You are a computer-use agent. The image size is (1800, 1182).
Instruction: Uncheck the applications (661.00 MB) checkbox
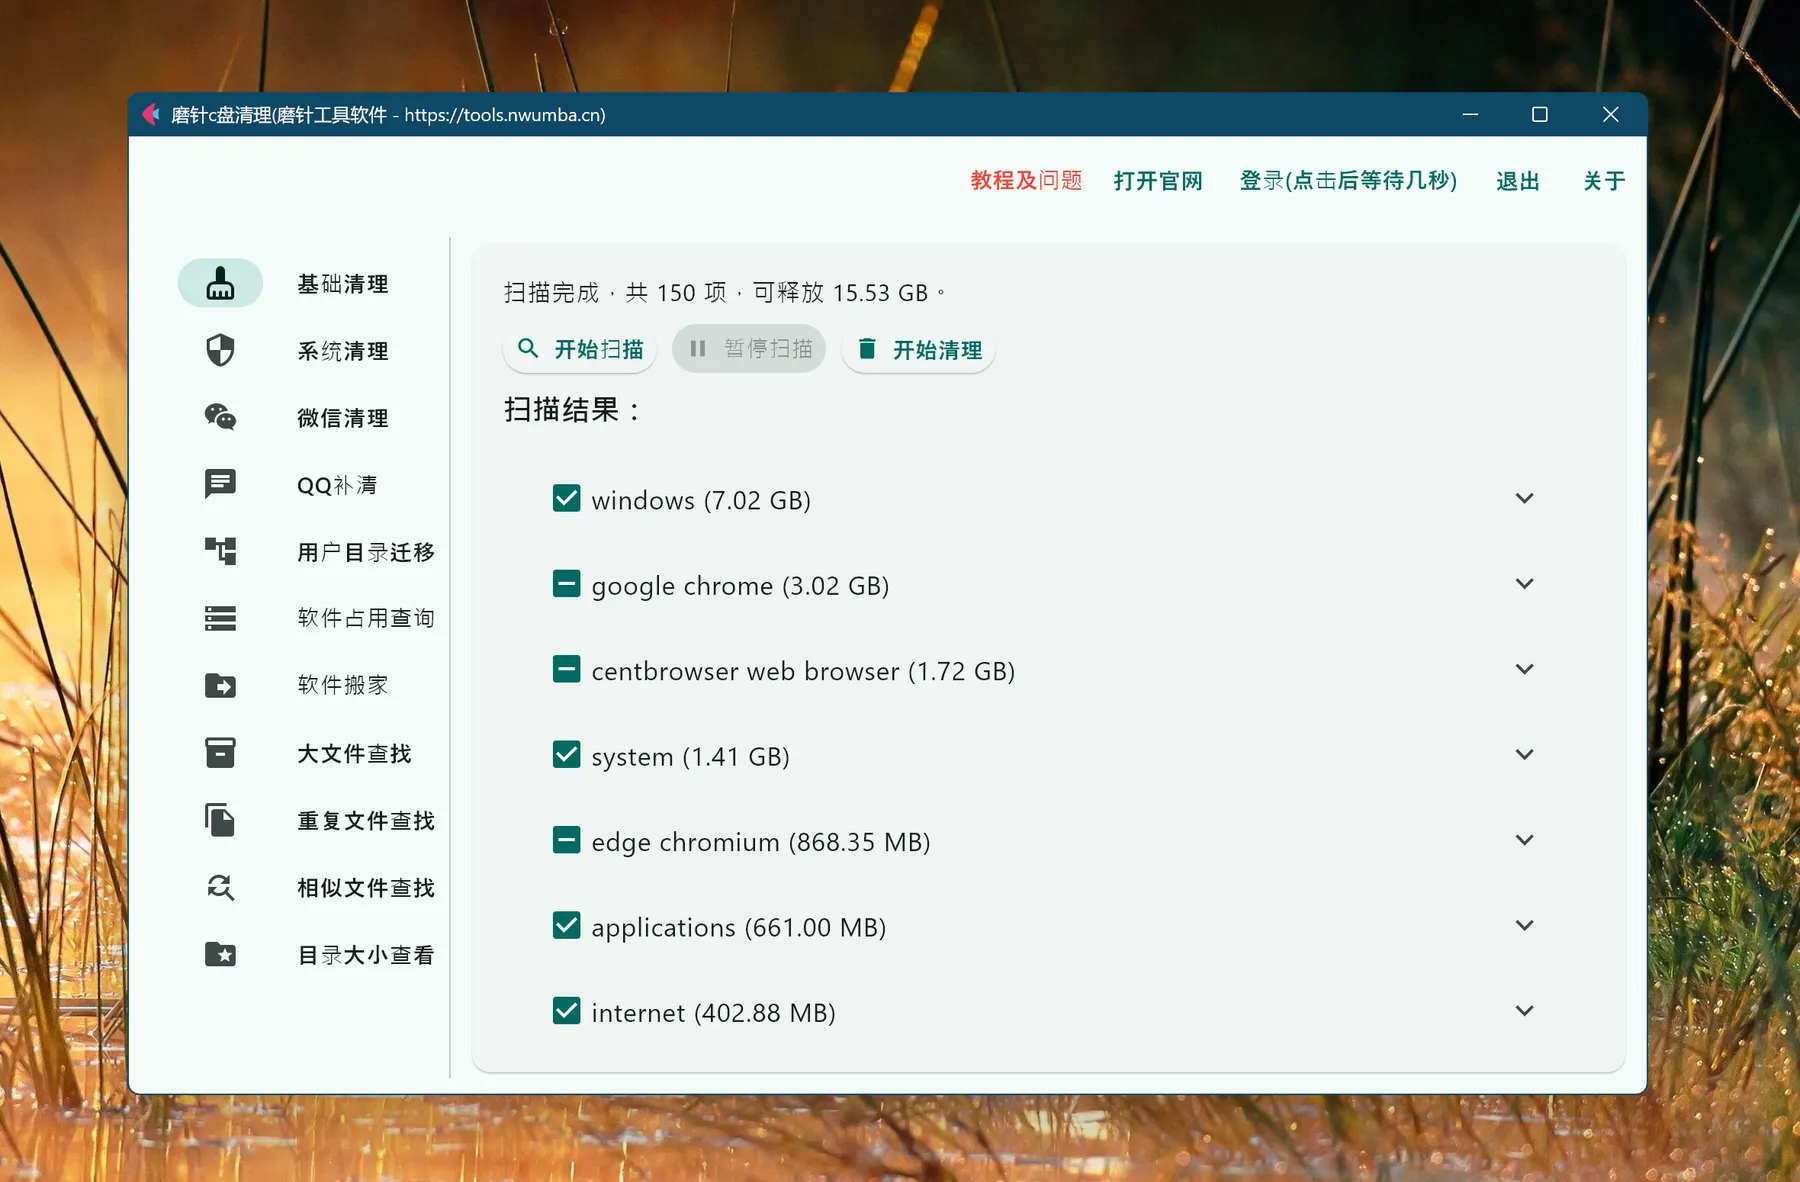point(566,925)
